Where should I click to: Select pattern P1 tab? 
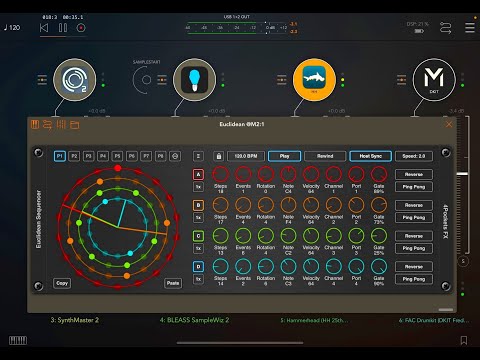point(60,156)
